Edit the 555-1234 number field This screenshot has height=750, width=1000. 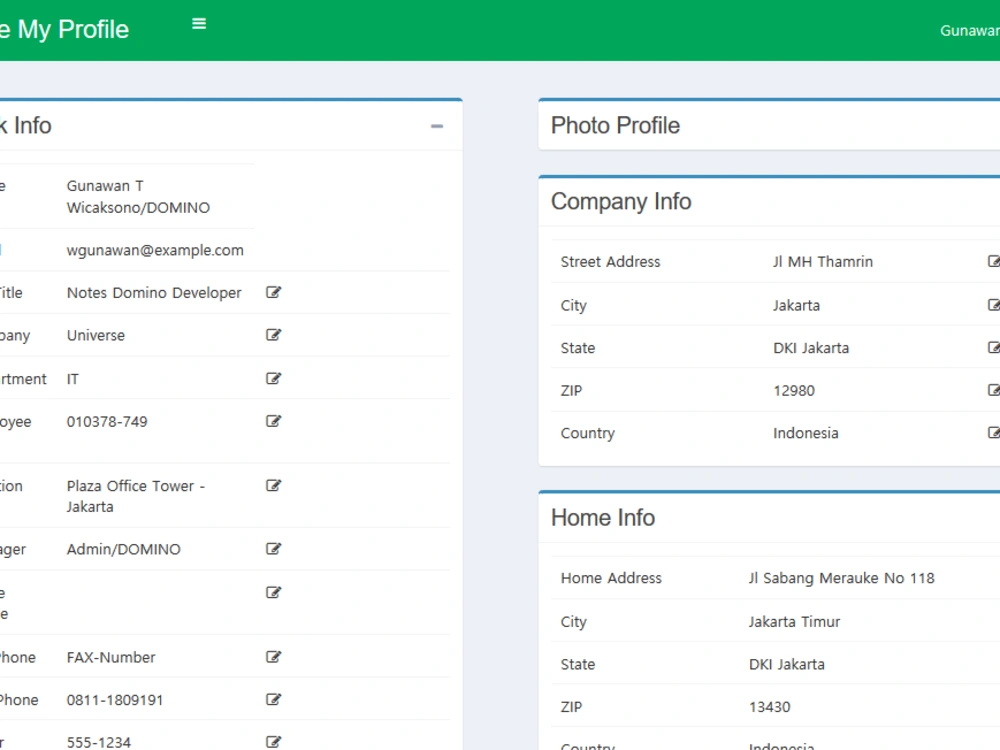[274, 742]
